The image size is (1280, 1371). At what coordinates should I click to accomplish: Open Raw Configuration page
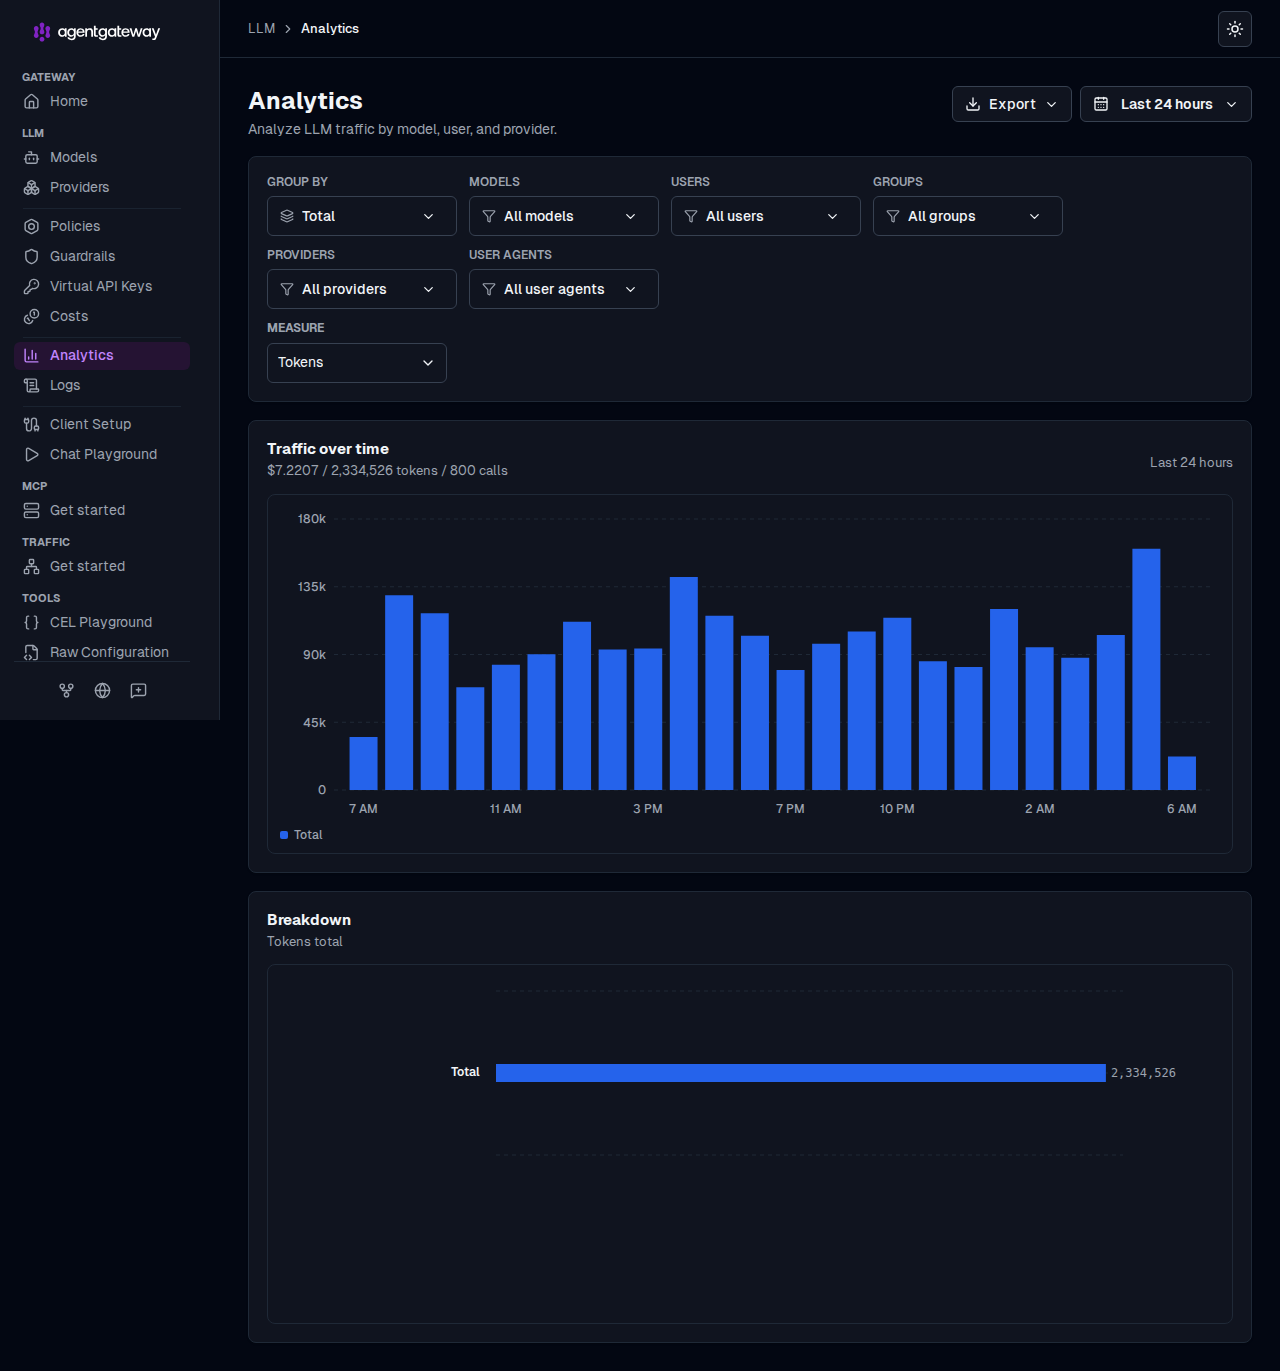pyautogui.click(x=102, y=652)
